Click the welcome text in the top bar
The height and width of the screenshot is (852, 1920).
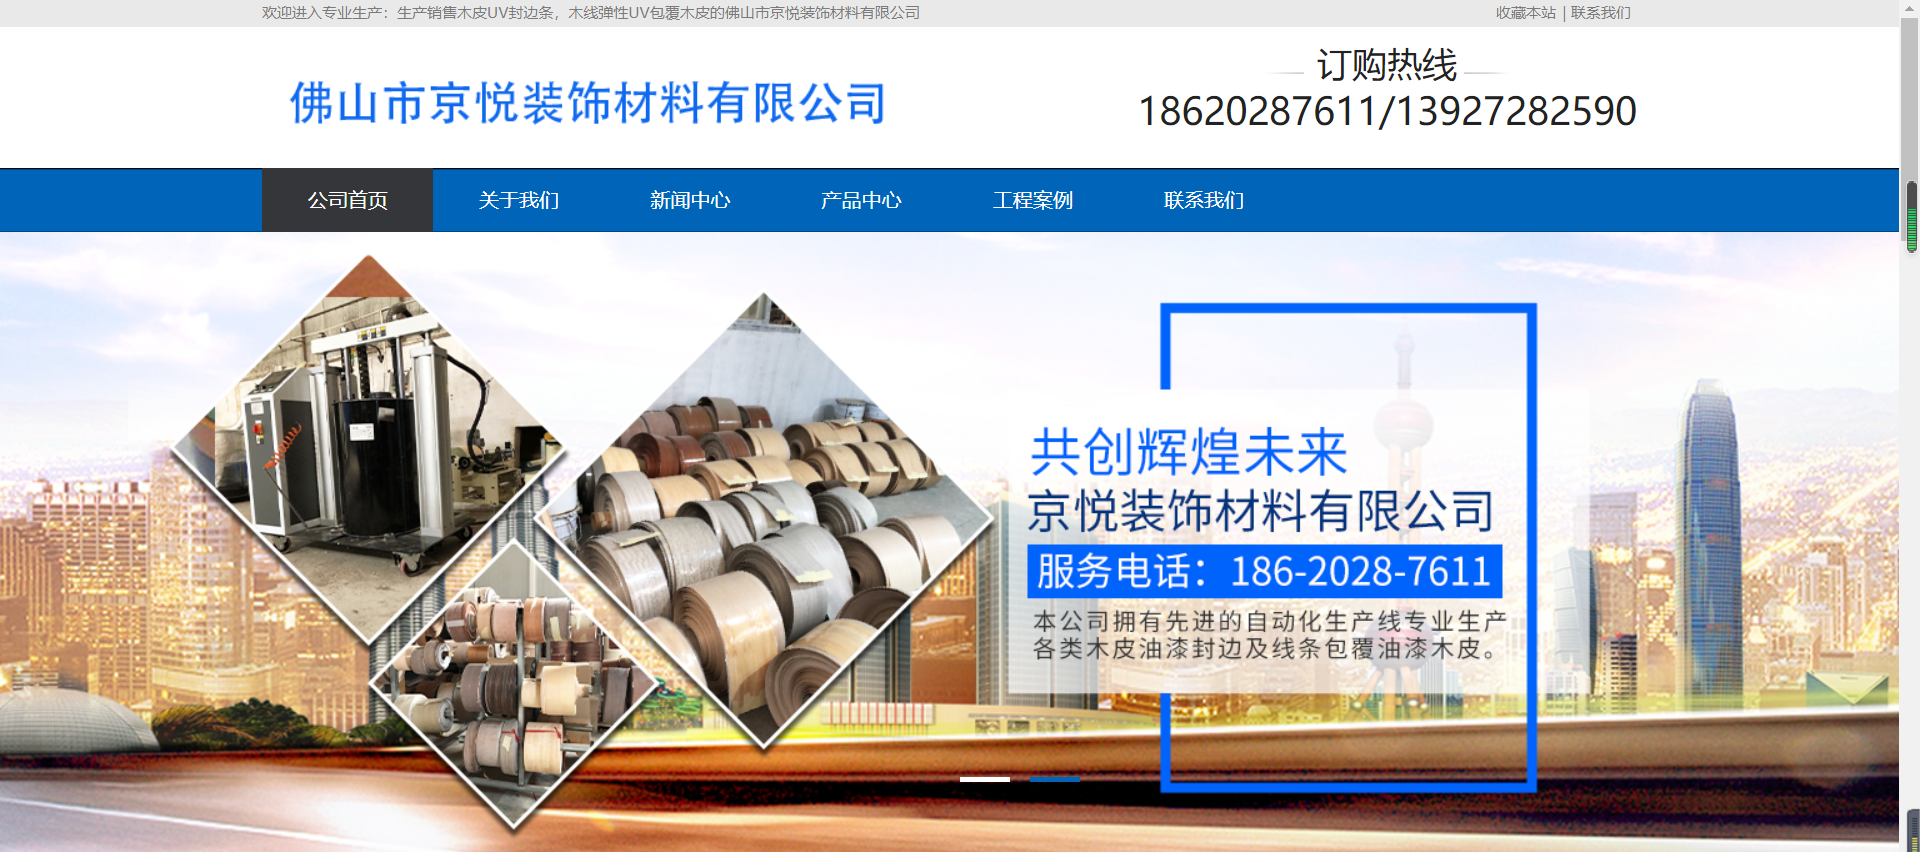[590, 13]
